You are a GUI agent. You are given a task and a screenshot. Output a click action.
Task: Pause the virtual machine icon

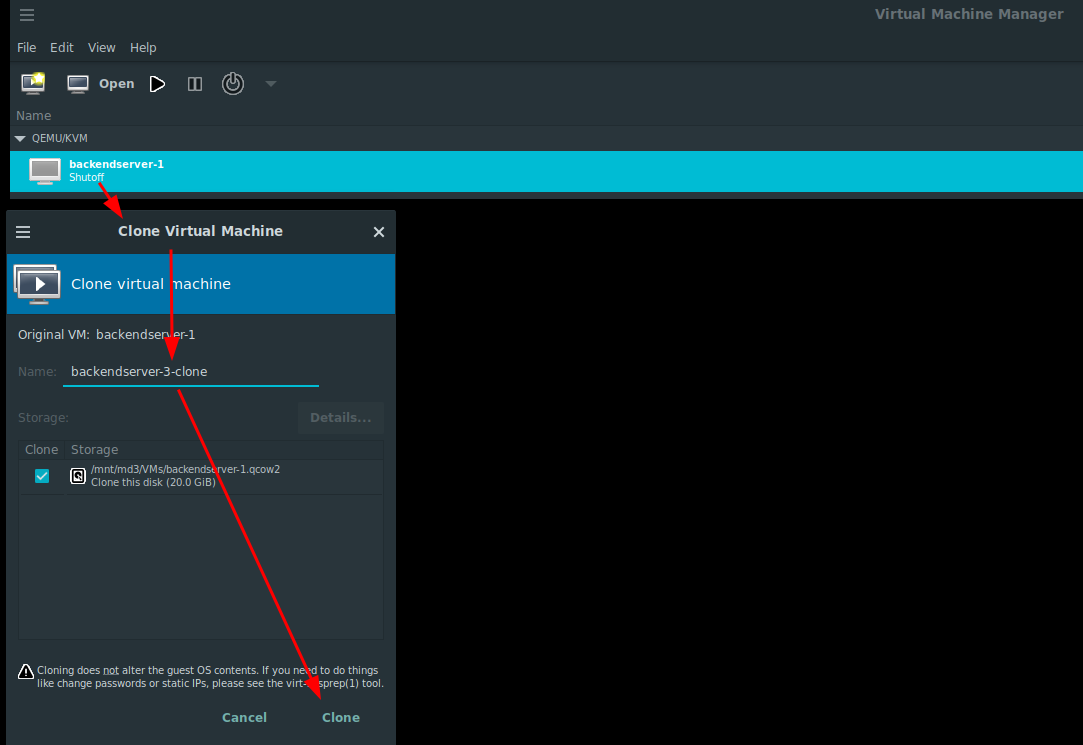(195, 84)
